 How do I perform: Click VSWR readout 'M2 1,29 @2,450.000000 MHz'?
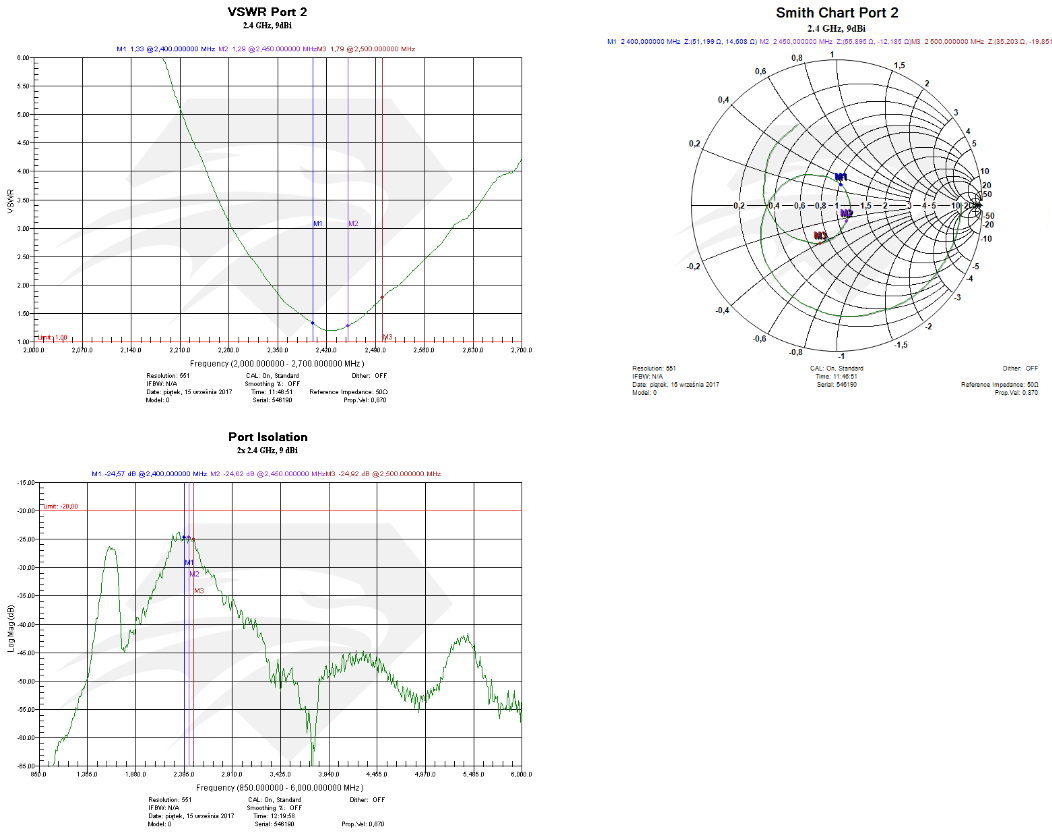267,49
